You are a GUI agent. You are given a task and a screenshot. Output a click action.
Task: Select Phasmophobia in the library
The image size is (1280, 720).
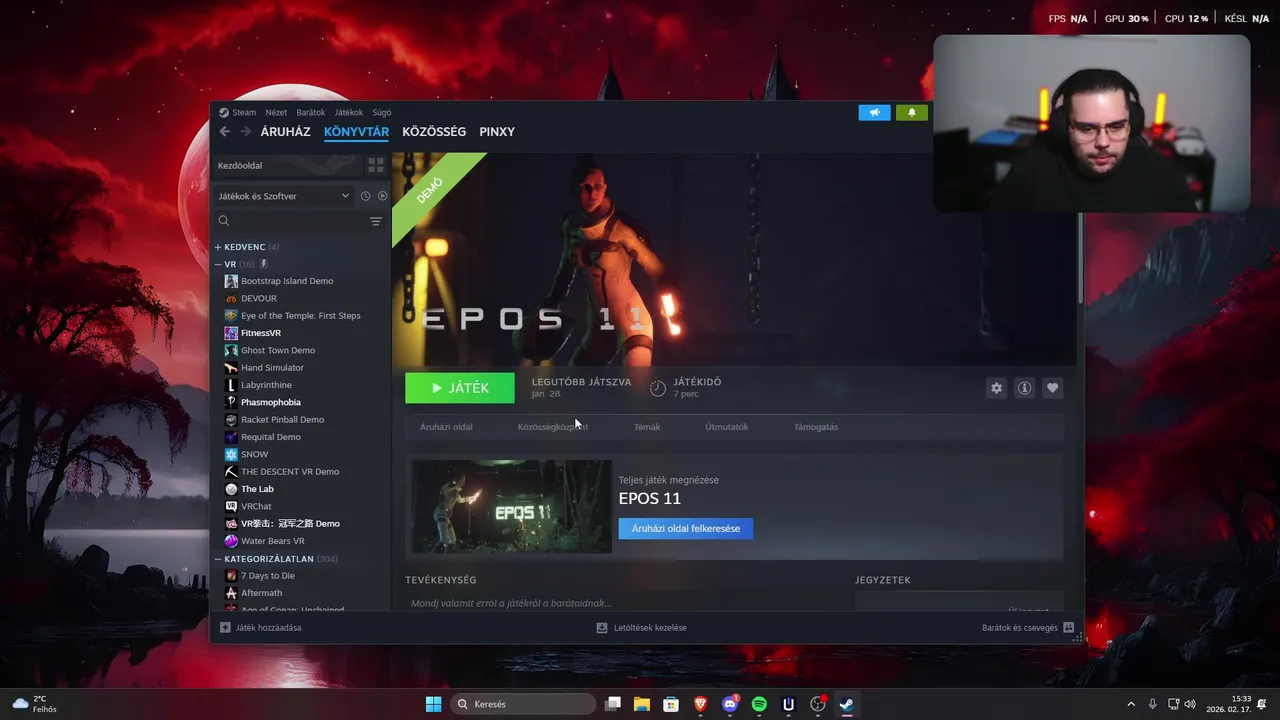click(270, 402)
